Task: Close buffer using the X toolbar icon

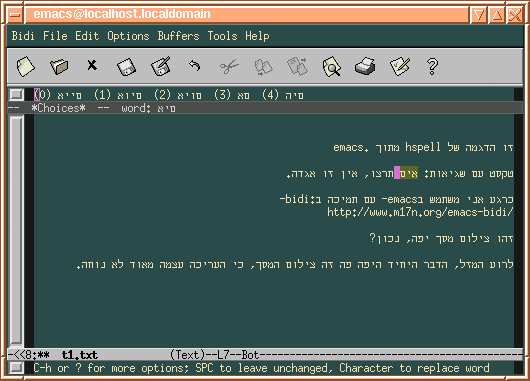Action: [x=92, y=65]
